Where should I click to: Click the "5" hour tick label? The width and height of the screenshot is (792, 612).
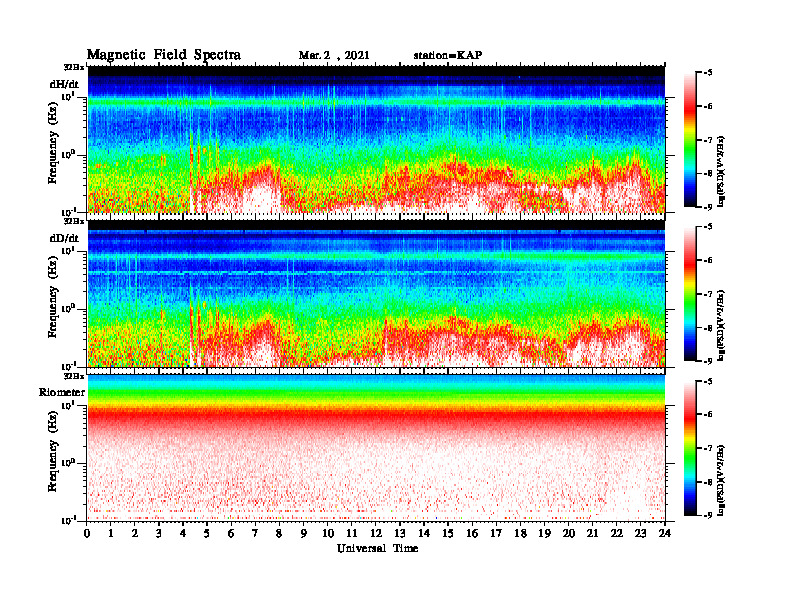[207, 533]
